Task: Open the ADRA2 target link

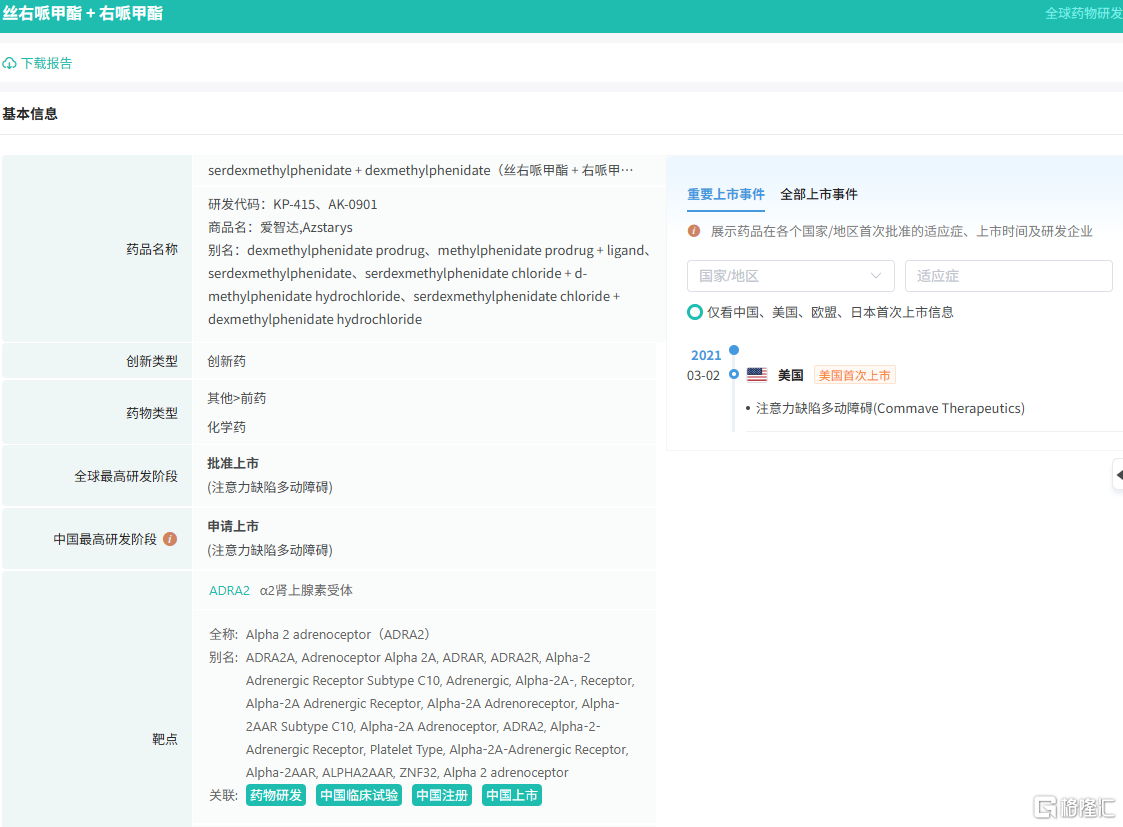Action: (229, 591)
